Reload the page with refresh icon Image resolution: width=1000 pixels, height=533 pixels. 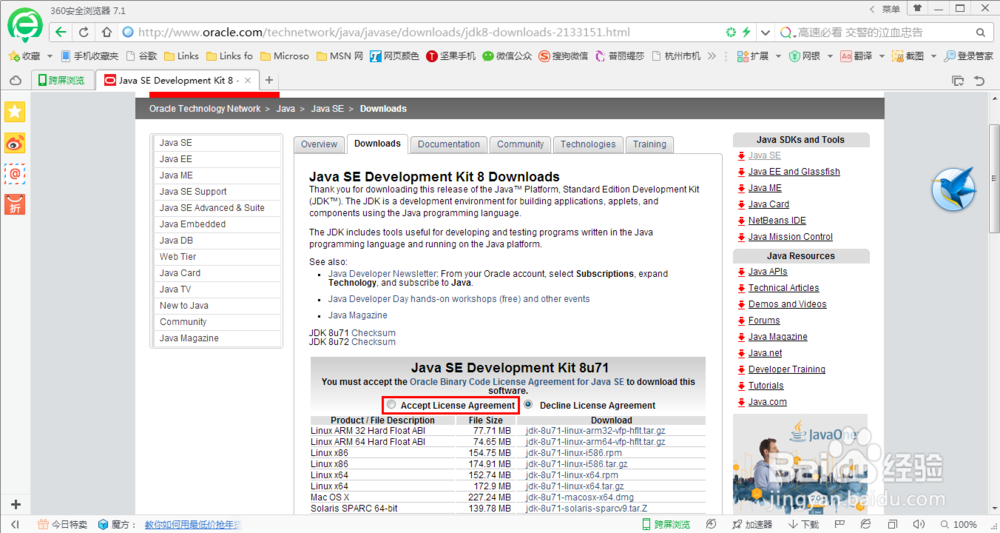point(84,32)
